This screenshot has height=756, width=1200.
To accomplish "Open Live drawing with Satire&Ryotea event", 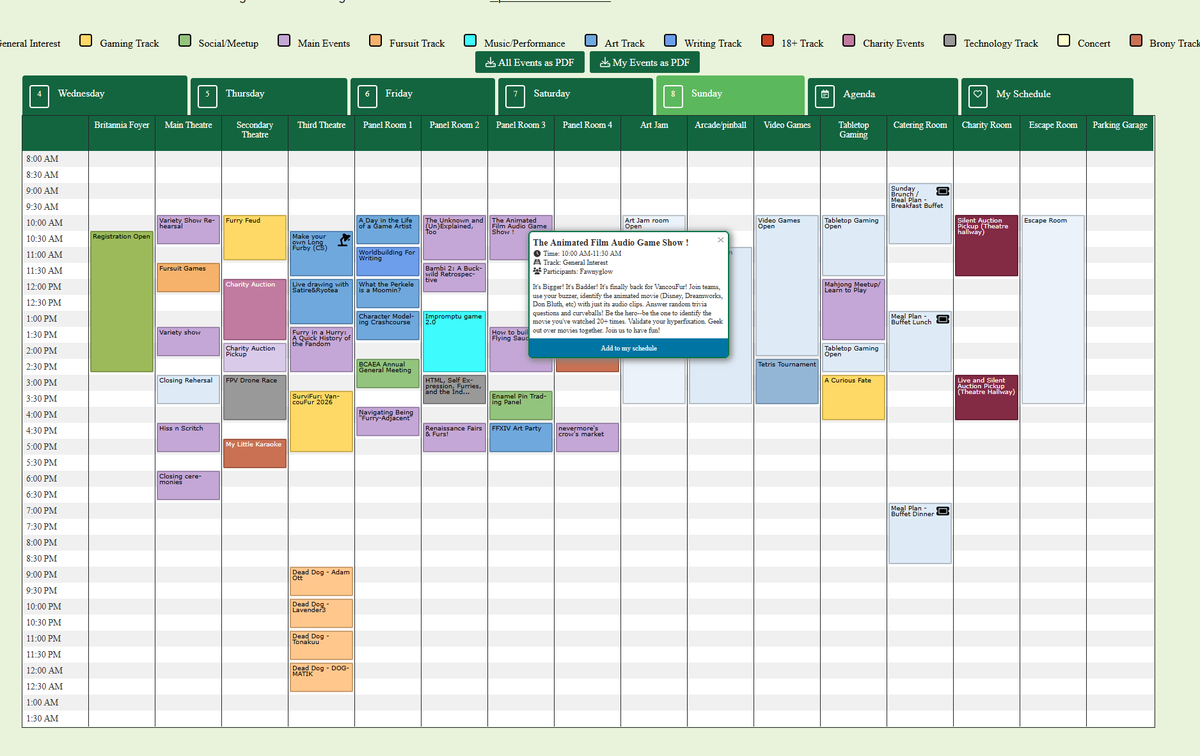I will click(x=321, y=301).
